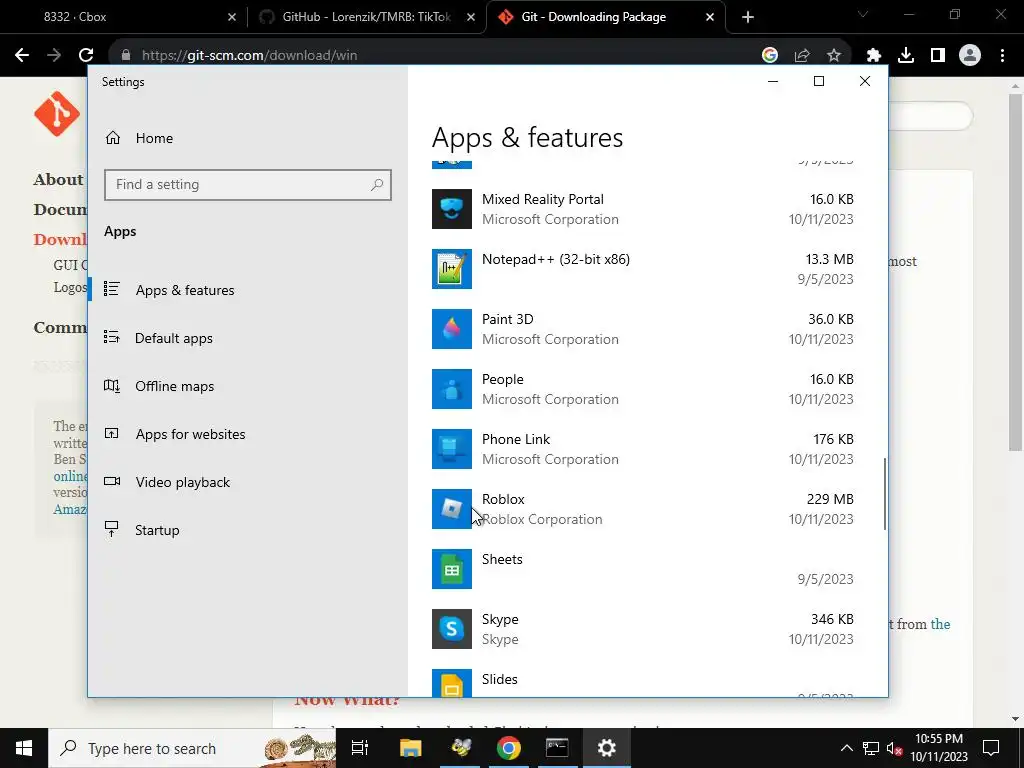1024x768 pixels.
Task: Click the Skype app icon
Action: click(x=451, y=630)
